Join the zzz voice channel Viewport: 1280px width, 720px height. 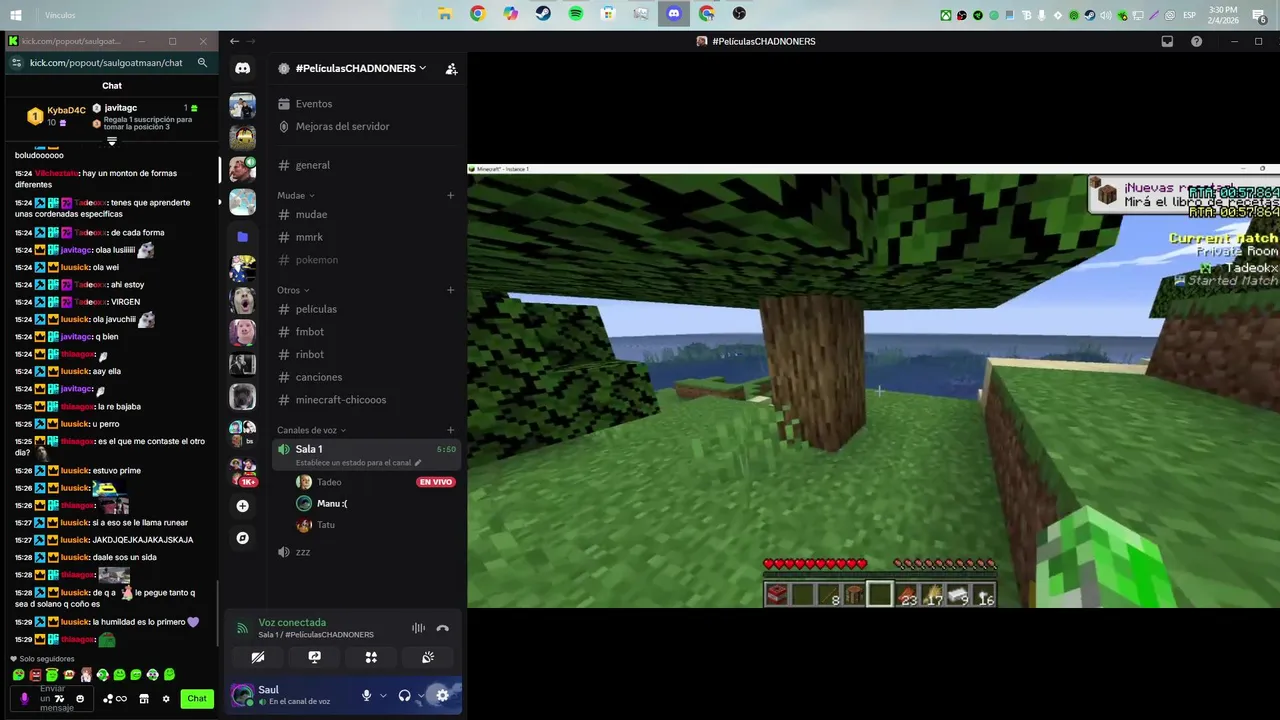pos(366,552)
